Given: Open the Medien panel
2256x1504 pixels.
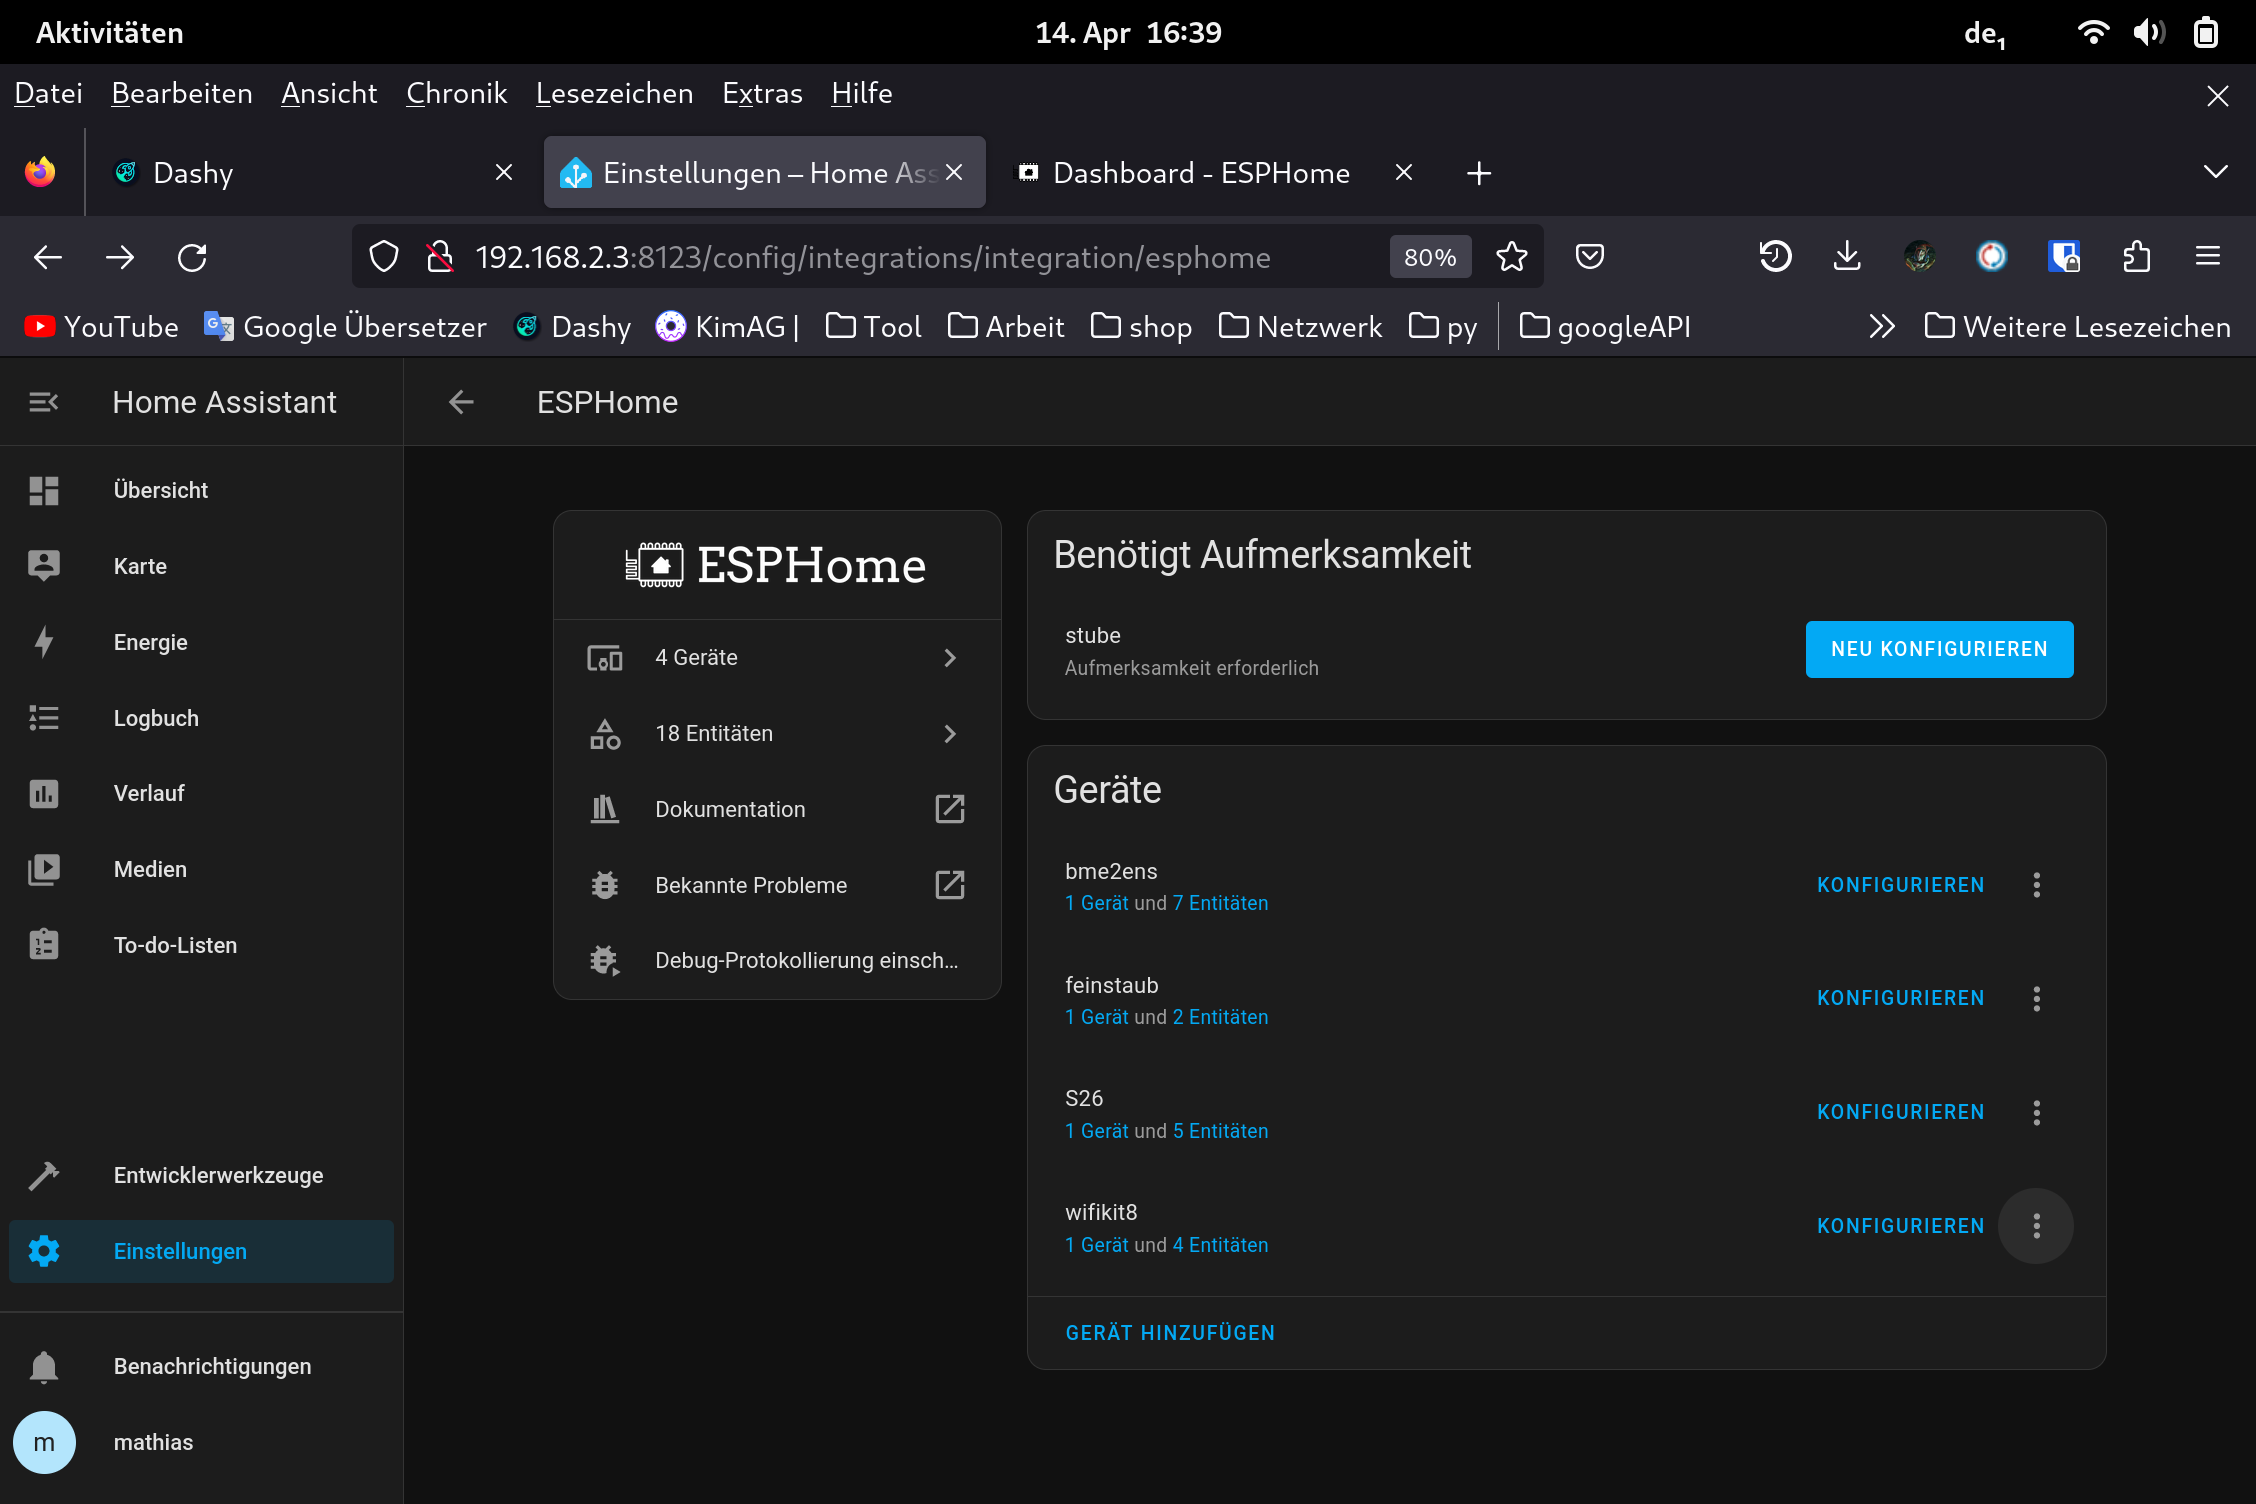Looking at the screenshot, I should point(150,869).
